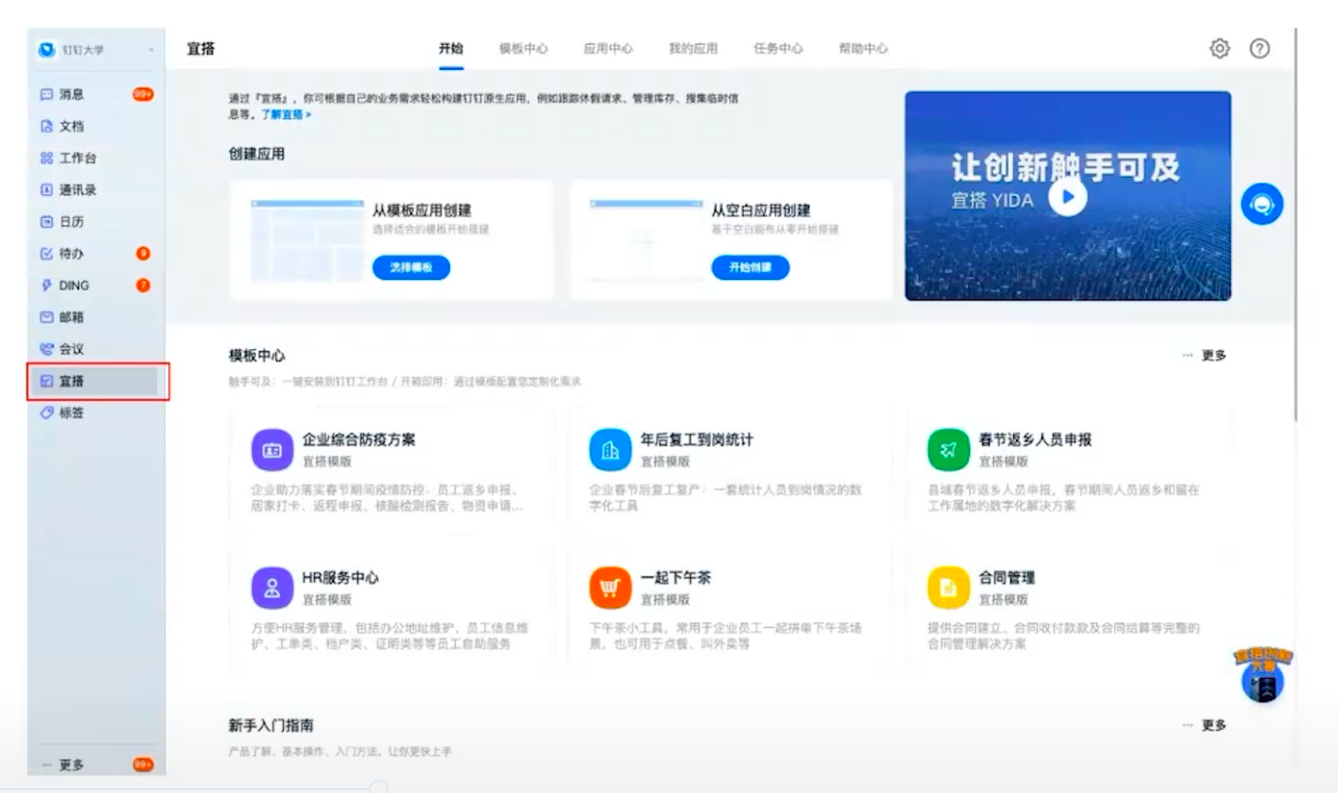The image size is (1338, 793).
Task: Click the 选择模板 button
Action: pyautogui.click(x=411, y=267)
